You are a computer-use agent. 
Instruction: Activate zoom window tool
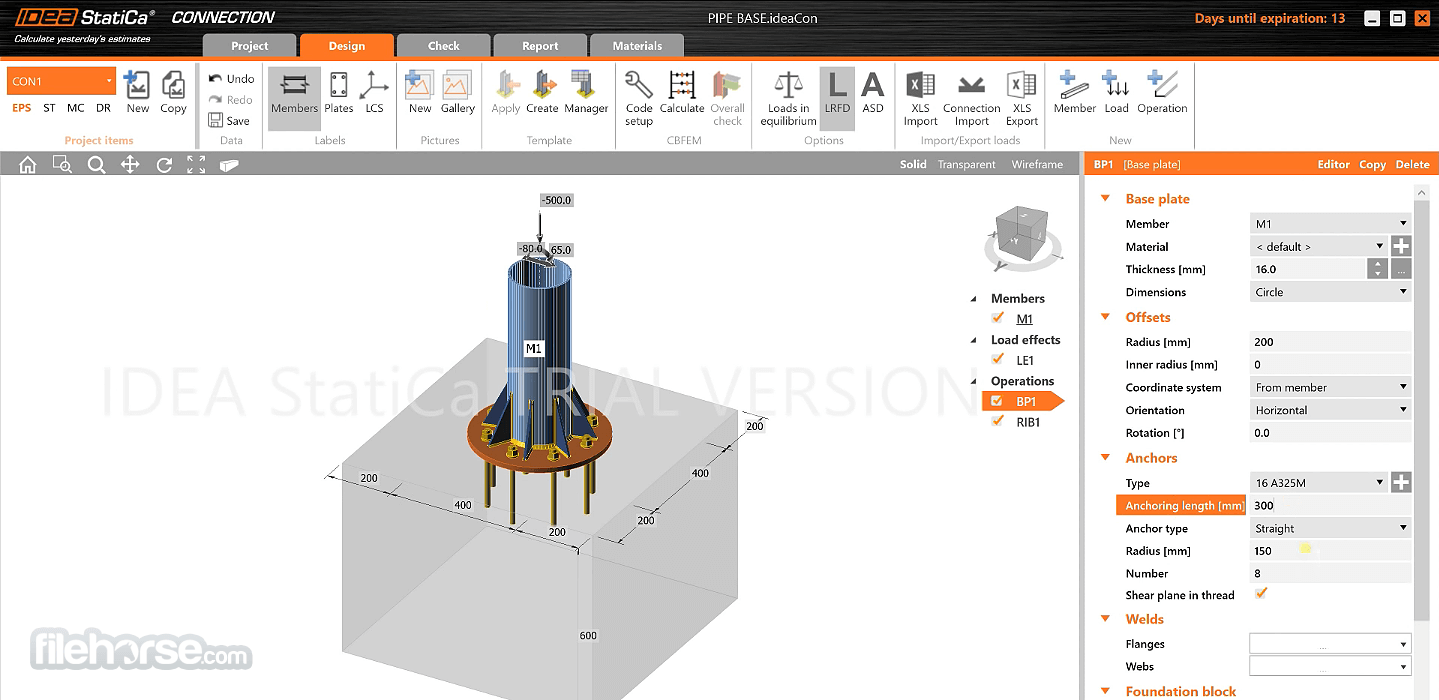[62, 165]
